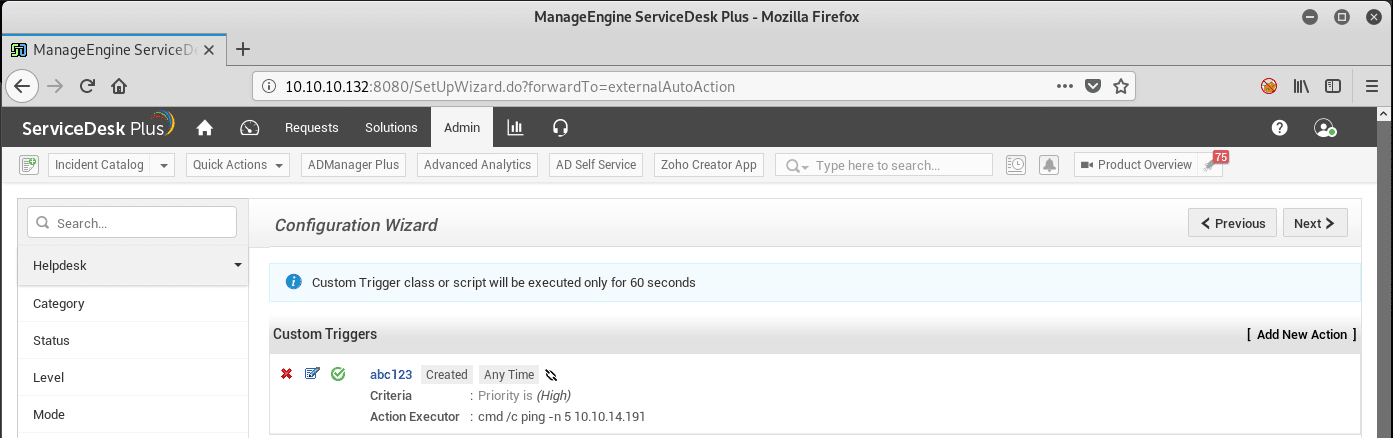Click the new request icon
The height and width of the screenshot is (438, 1393).
[x=28, y=165]
